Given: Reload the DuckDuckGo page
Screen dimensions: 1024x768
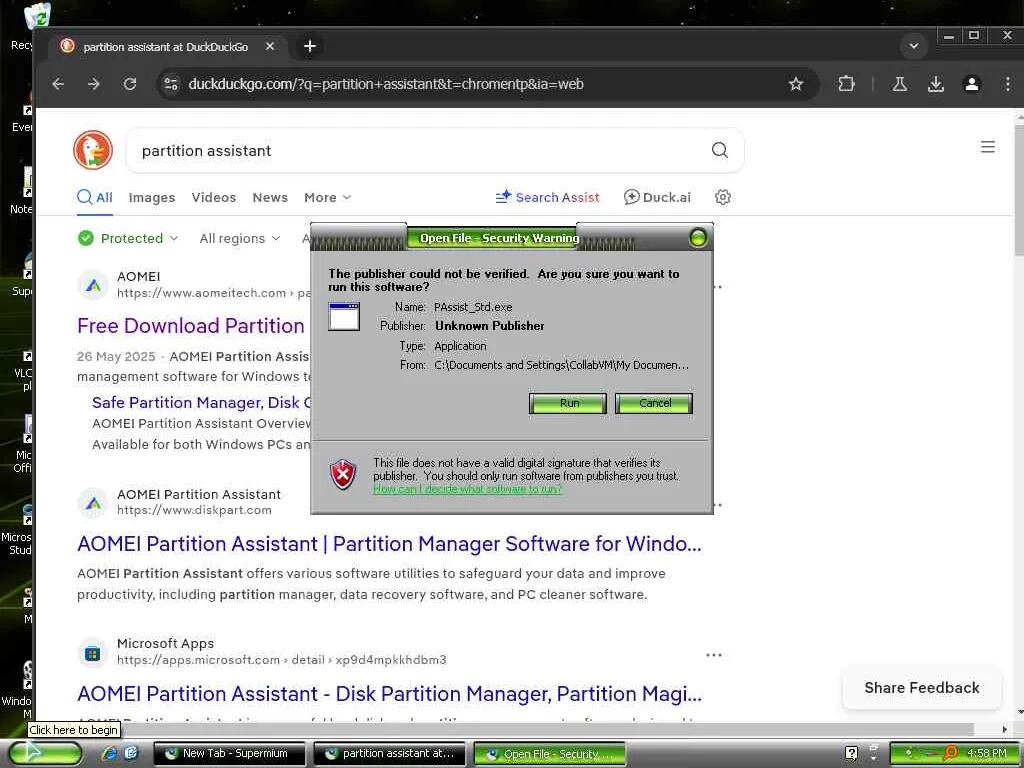Looking at the screenshot, I should pos(130,84).
